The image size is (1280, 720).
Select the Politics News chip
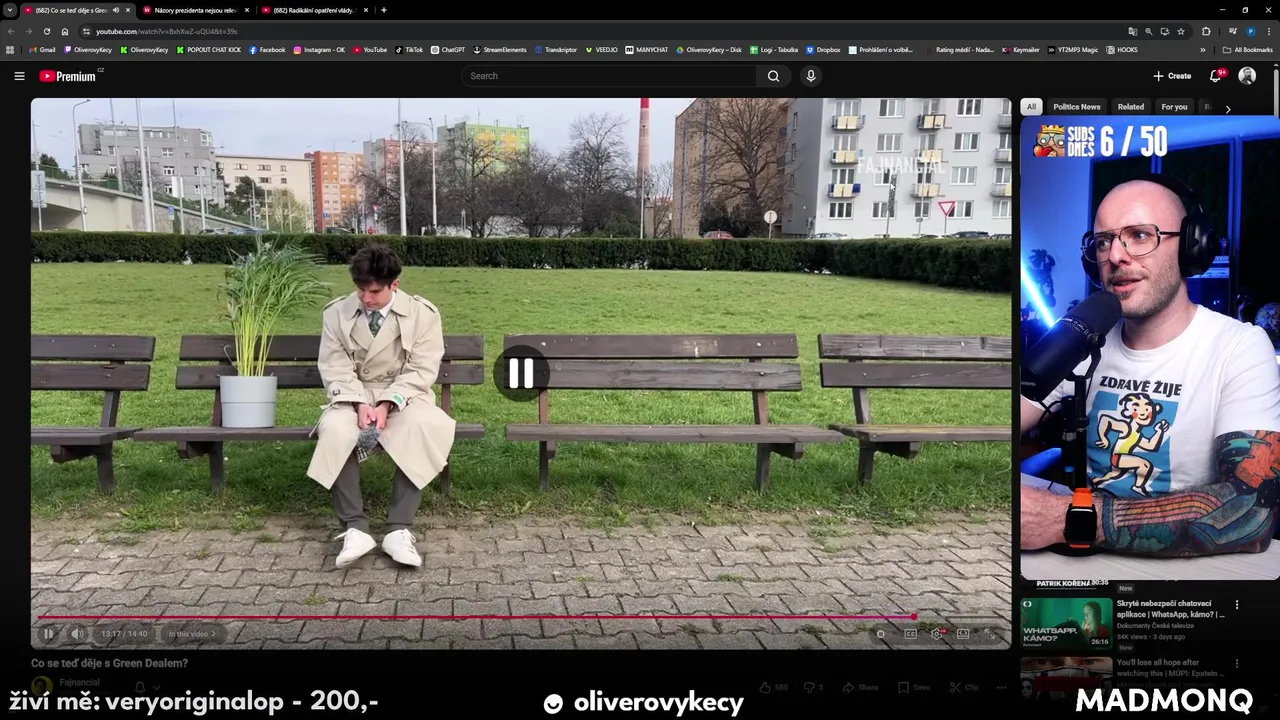coord(1076,107)
